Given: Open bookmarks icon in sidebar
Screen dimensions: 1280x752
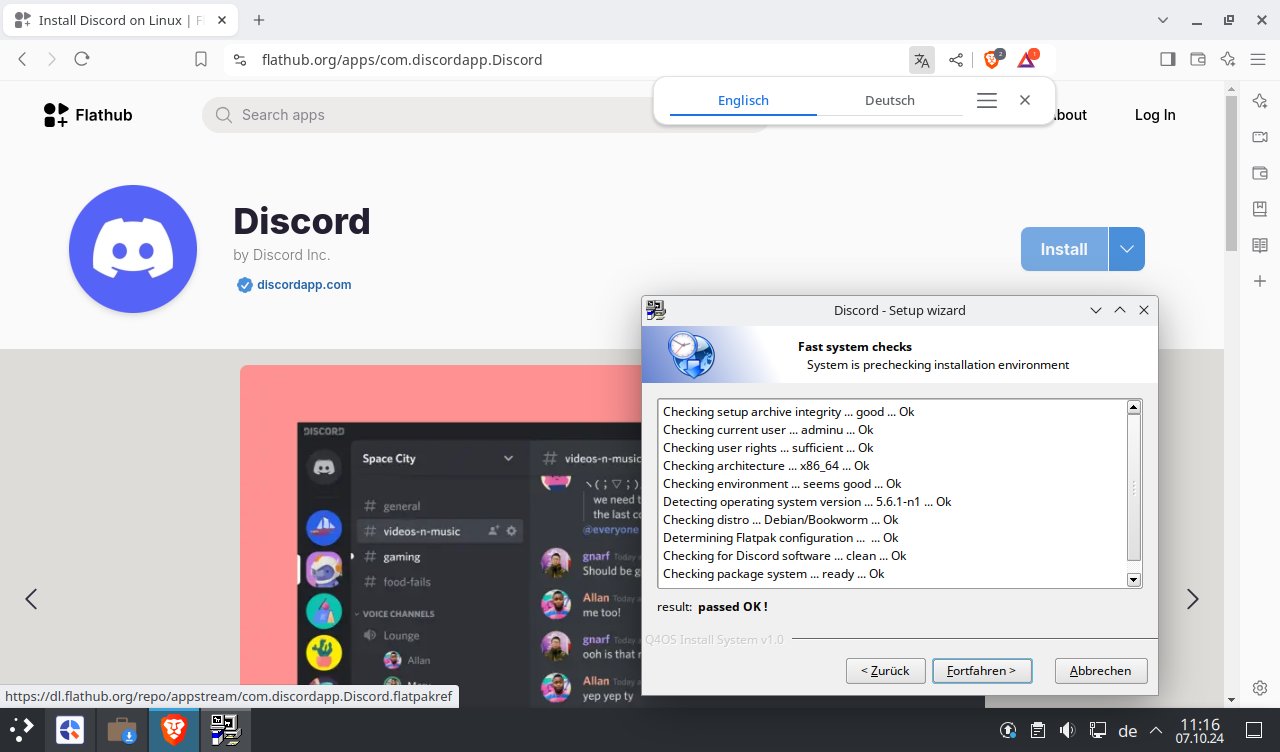Looking at the screenshot, I should pyautogui.click(x=1260, y=208).
